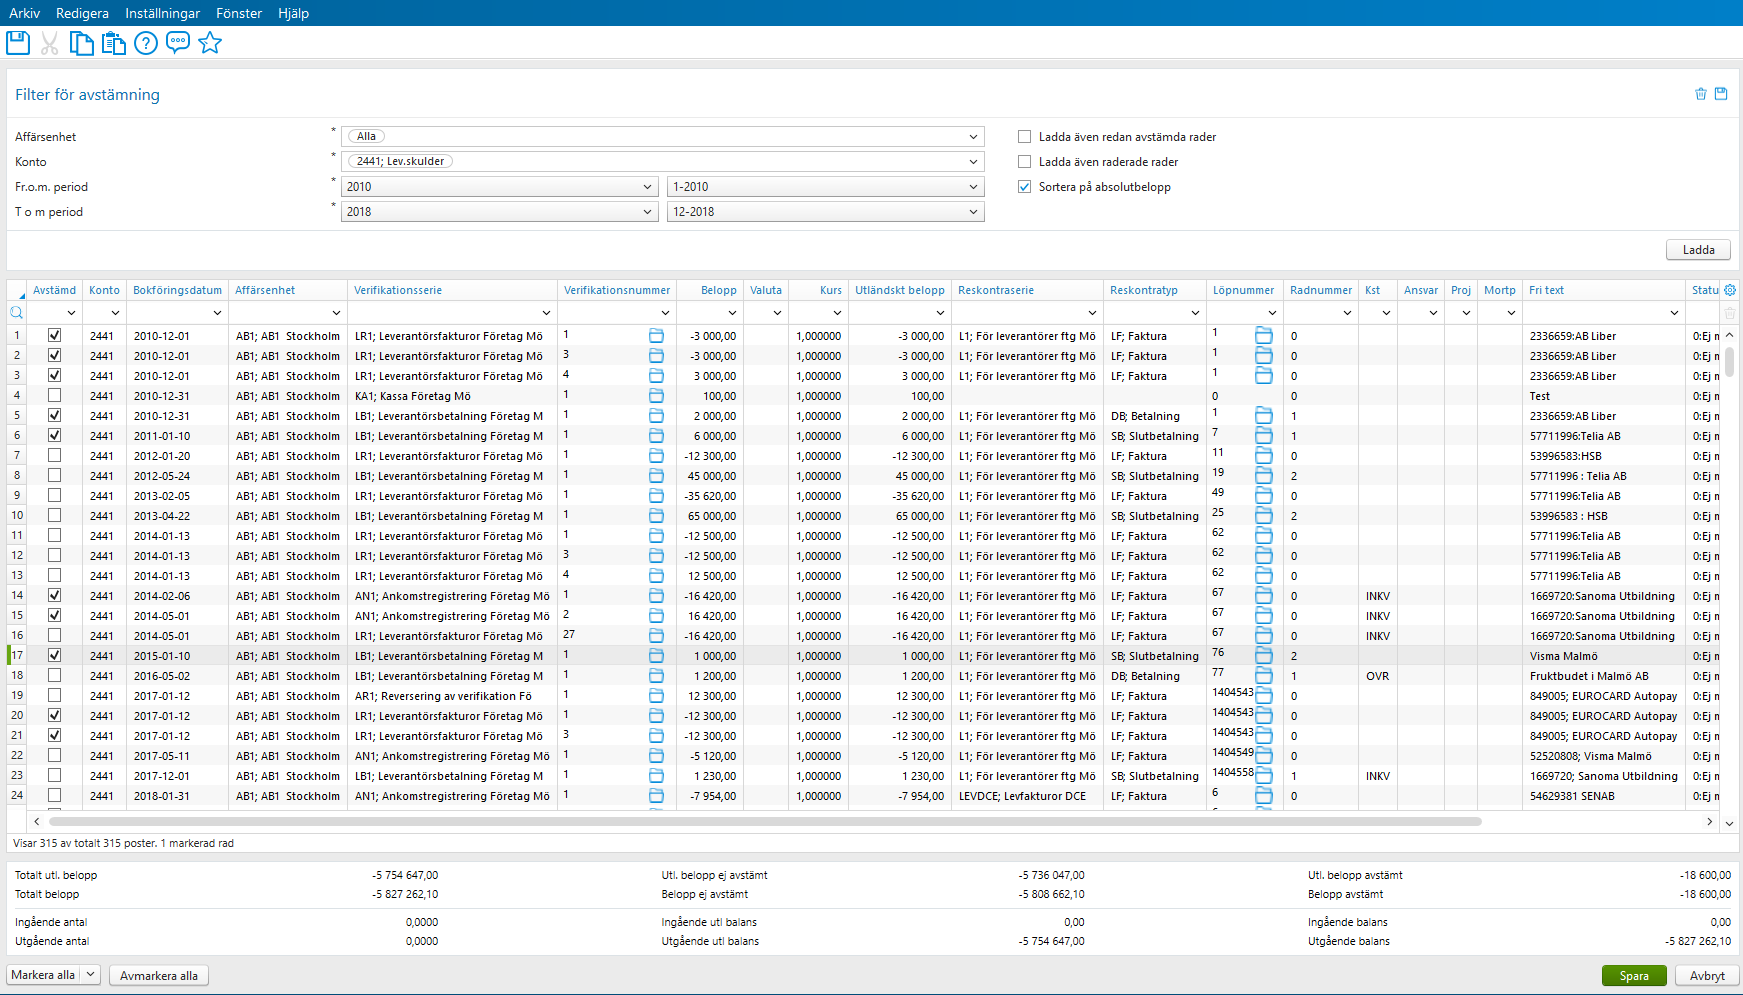Viewport: 1743px width, 995px height.
Task: Open the Konto dropdown showing '2441; Lev.skulder'
Action: click(x=975, y=161)
